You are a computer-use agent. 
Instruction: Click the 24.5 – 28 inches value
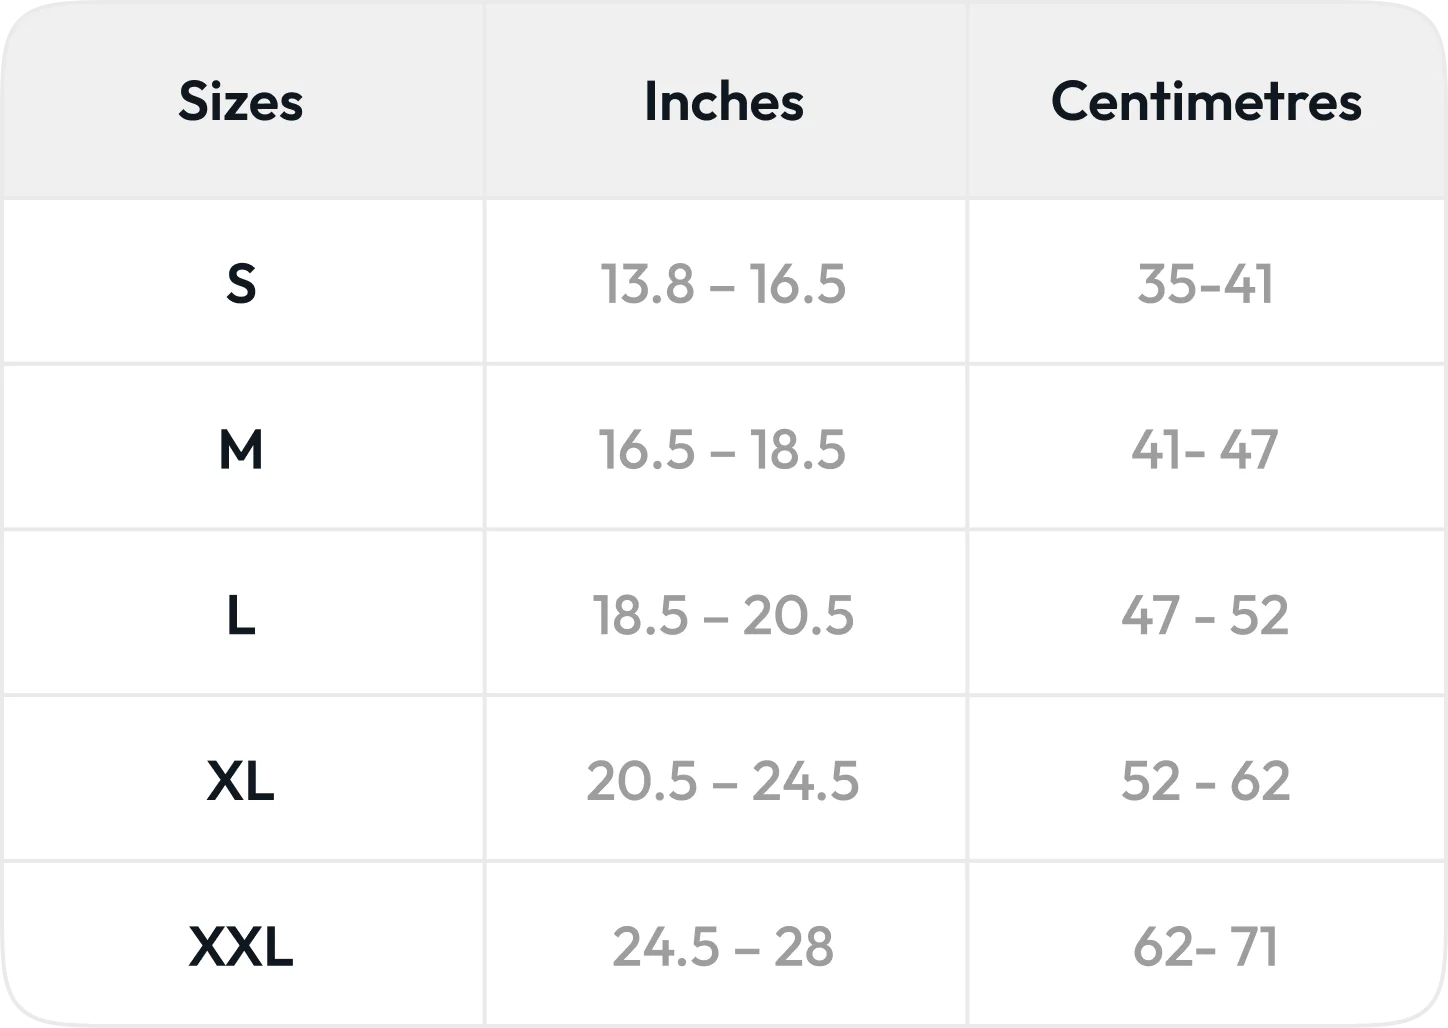point(723,947)
